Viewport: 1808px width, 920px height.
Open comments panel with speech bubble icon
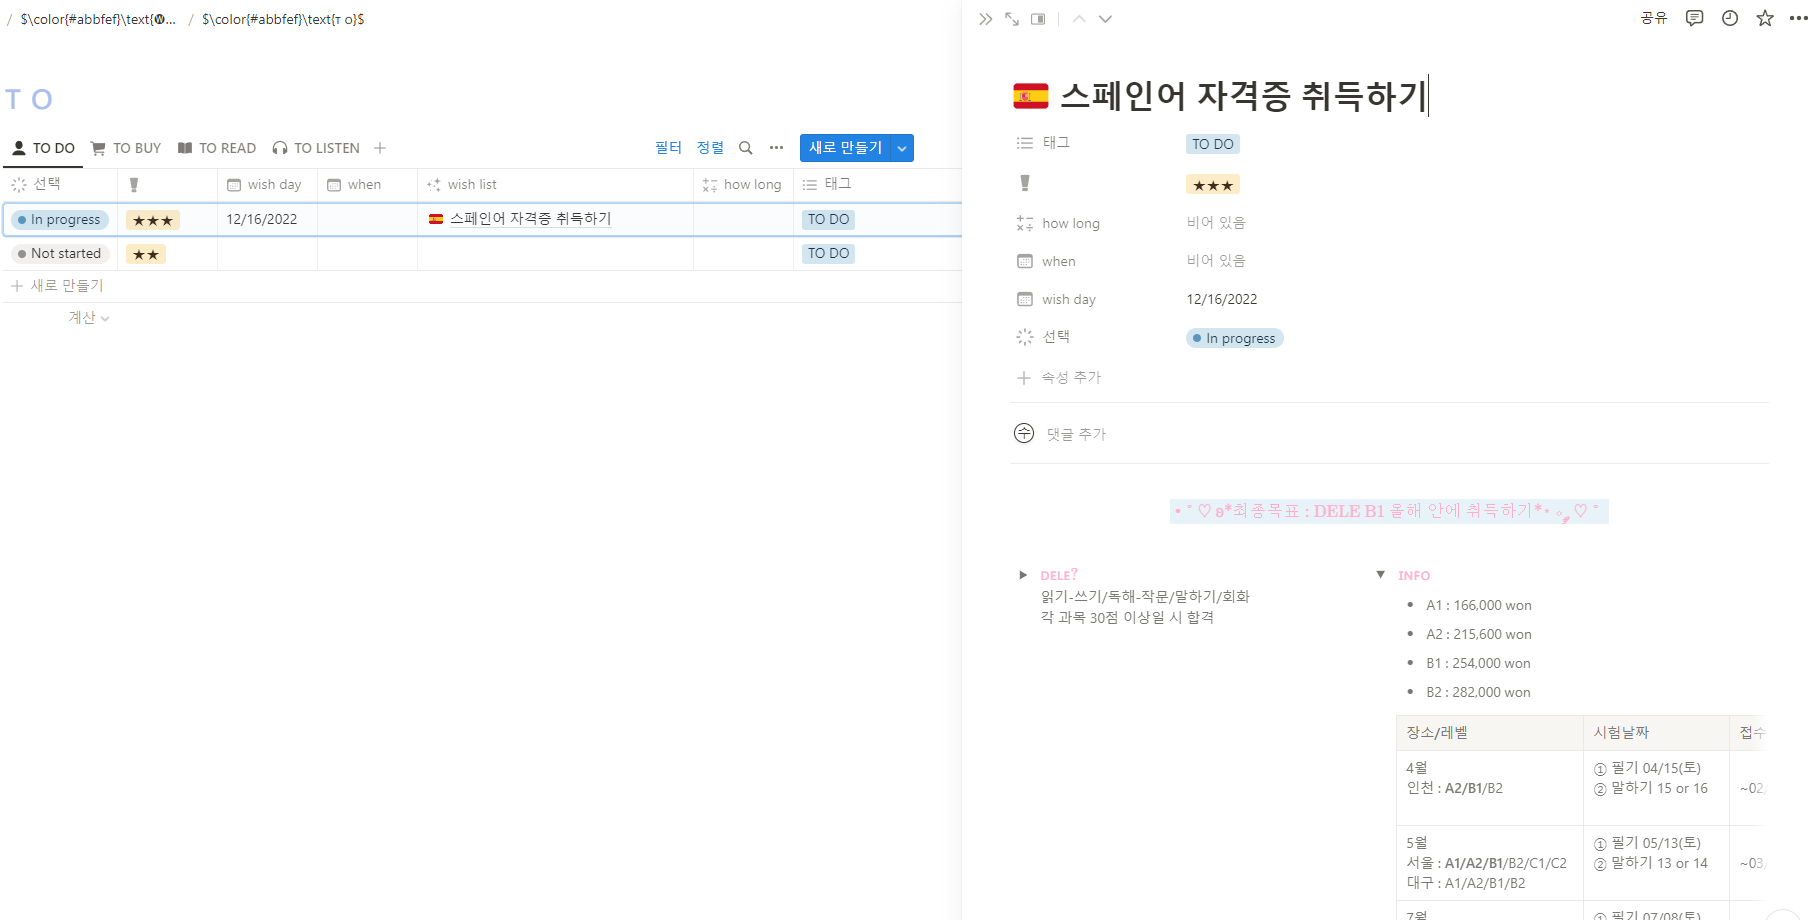[1694, 18]
